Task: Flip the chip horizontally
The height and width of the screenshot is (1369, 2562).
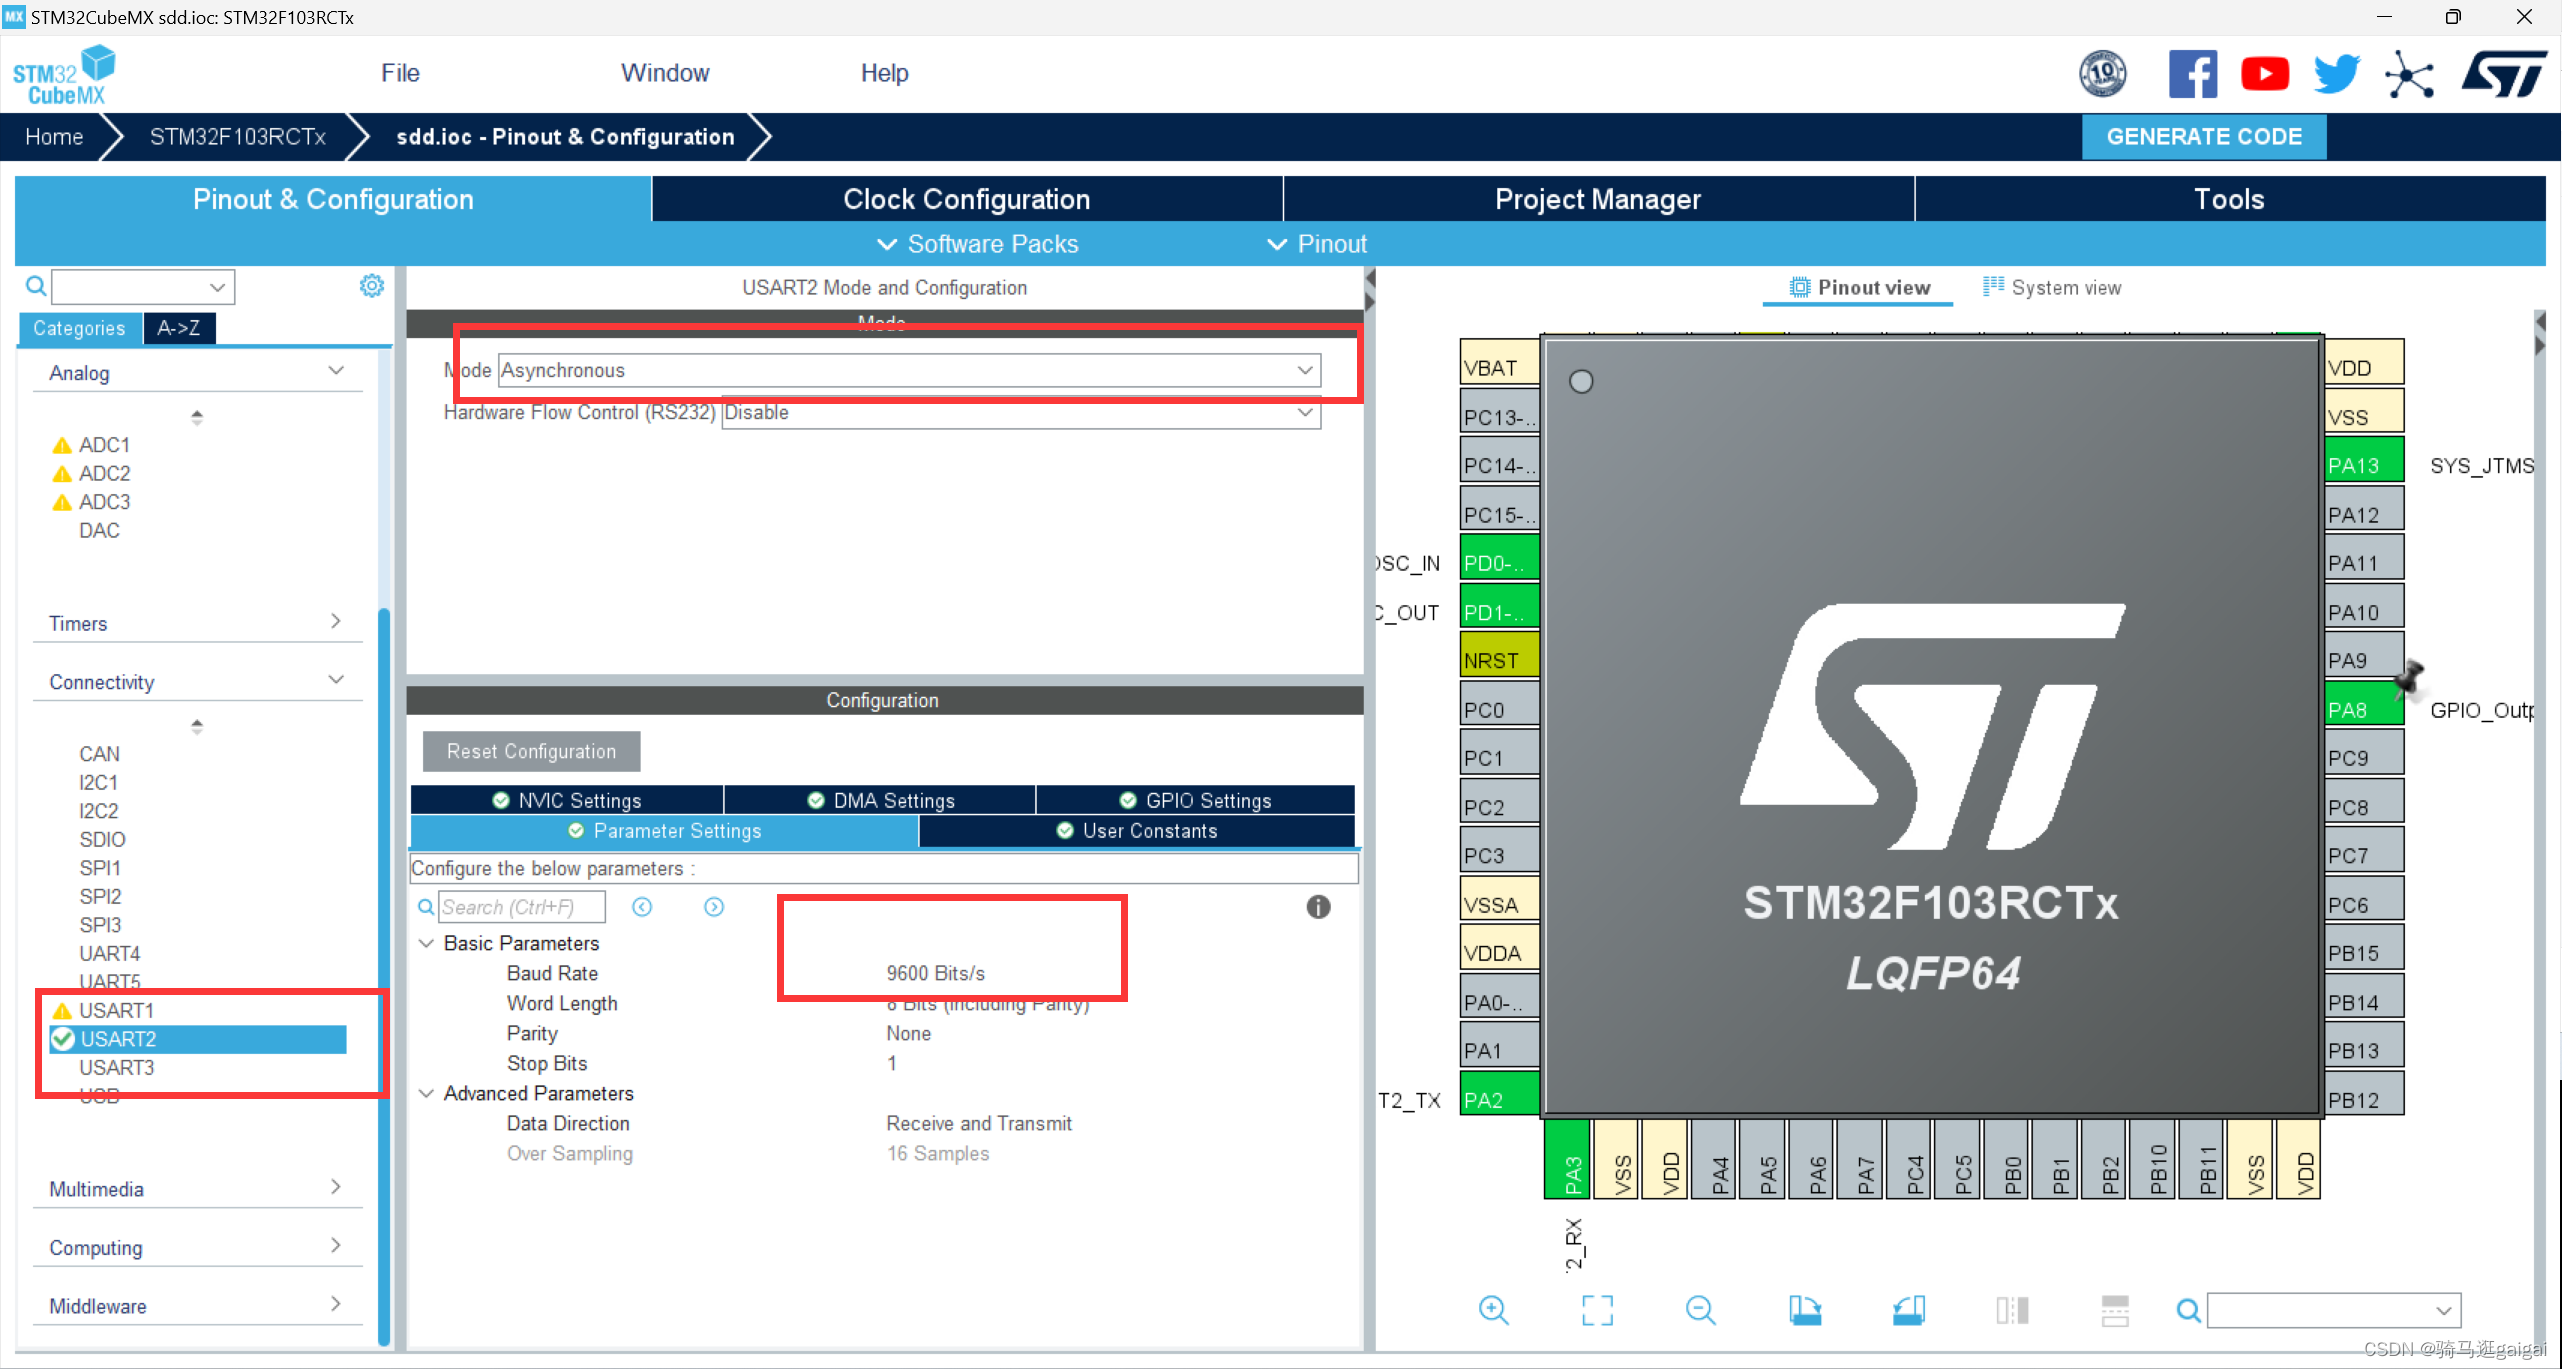Action: pyautogui.click(x=2012, y=1310)
